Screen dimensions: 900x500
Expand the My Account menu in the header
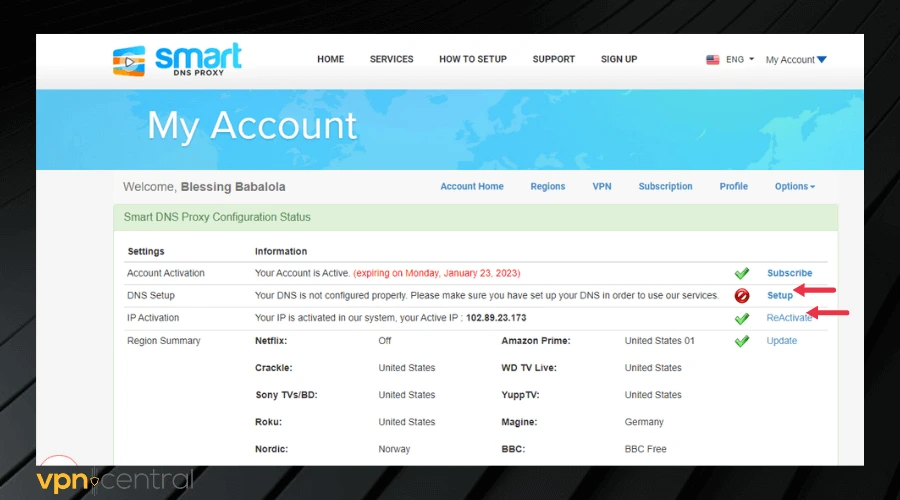796,60
